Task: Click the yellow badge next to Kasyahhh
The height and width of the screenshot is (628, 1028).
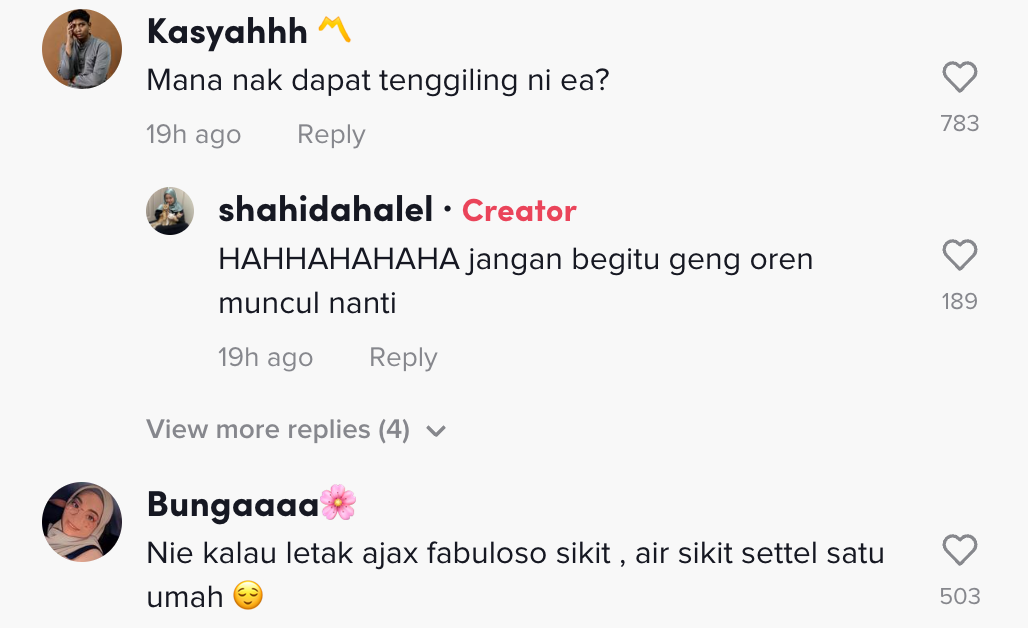Action: click(x=334, y=32)
